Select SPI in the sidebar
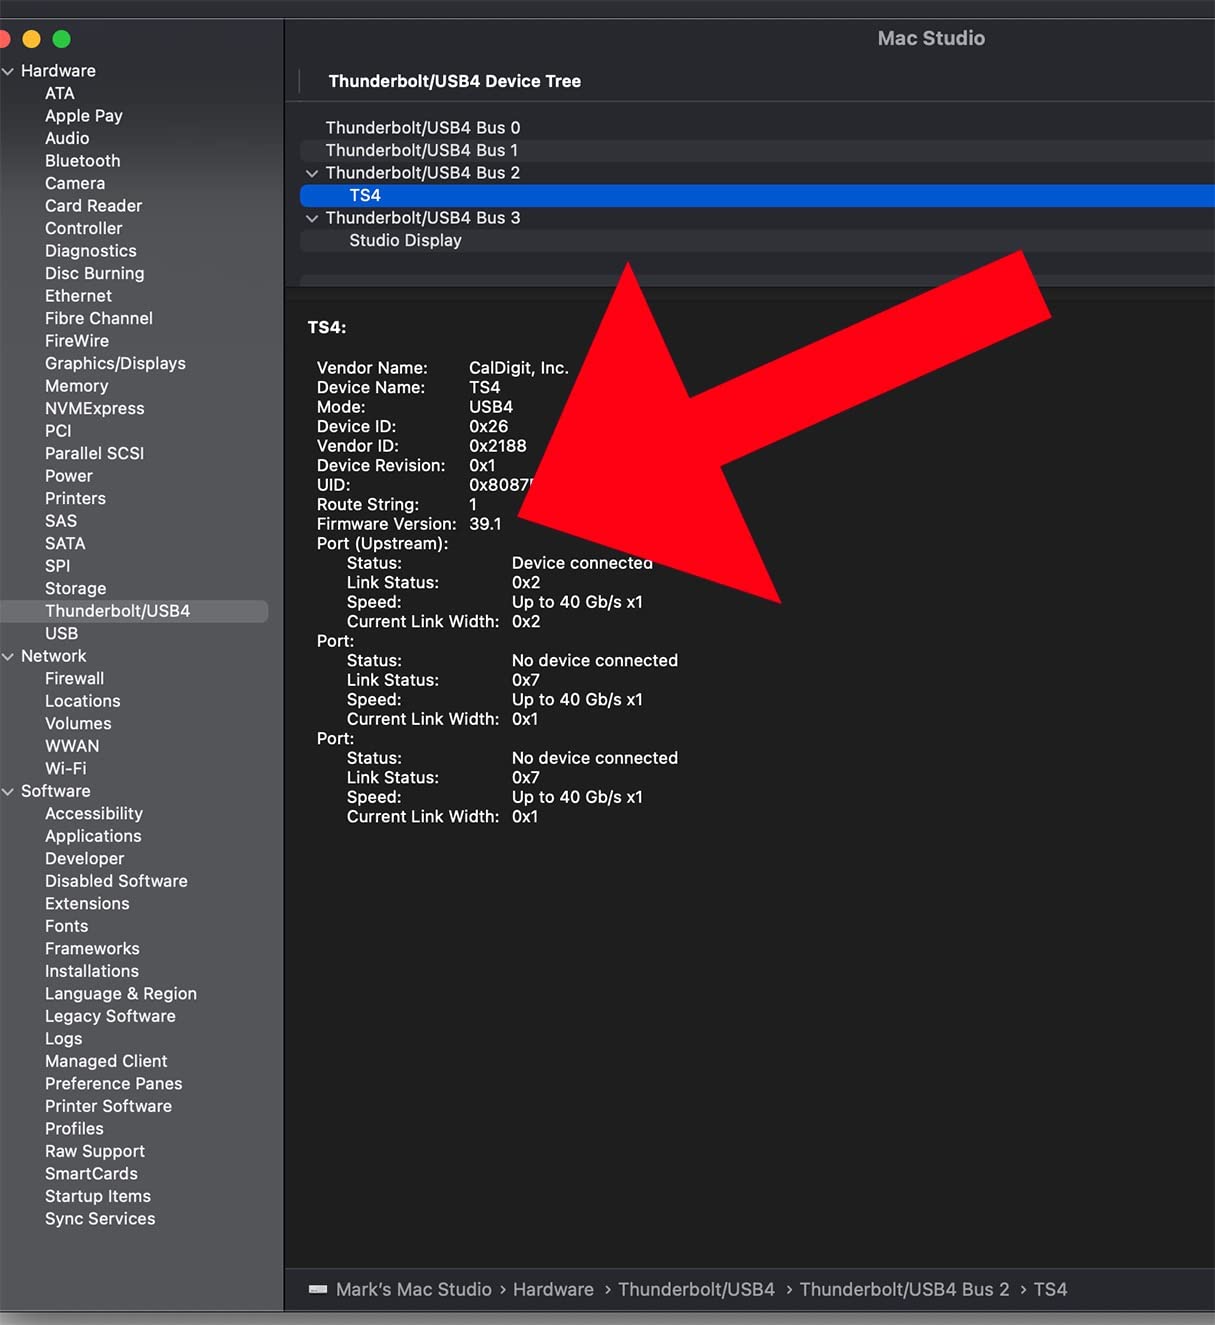Viewport: 1215px width, 1325px height. tap(58, 566)
